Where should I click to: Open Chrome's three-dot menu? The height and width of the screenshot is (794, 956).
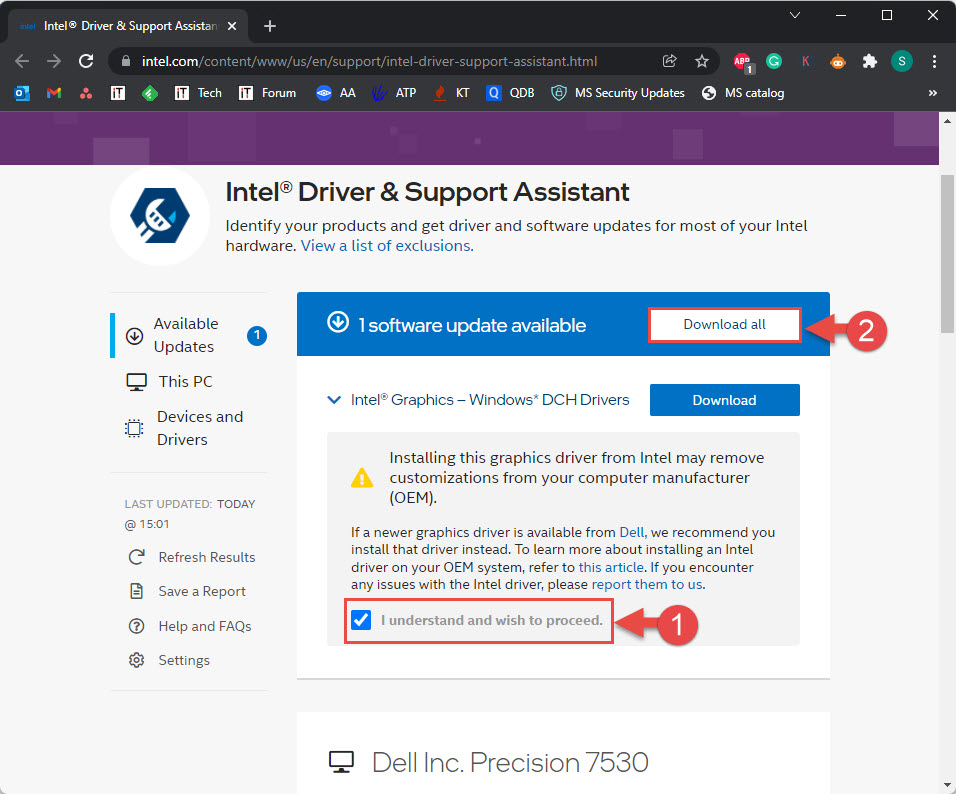pyautogui.click(x=933, y=61)
